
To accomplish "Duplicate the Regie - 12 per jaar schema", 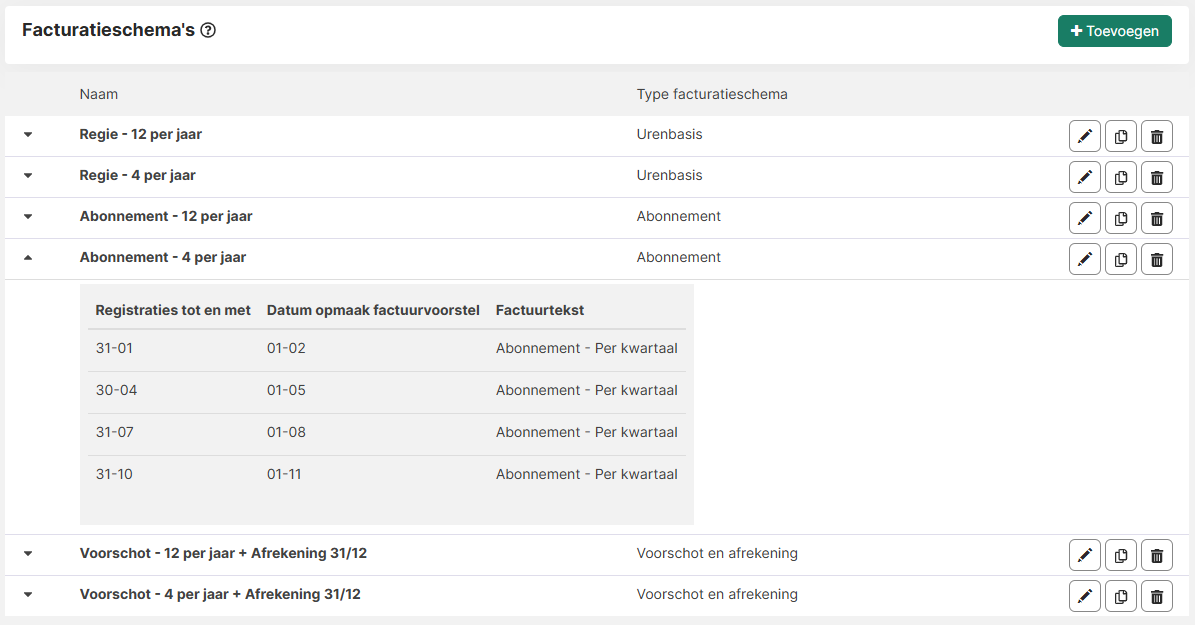I will (x=1121, y=136).
